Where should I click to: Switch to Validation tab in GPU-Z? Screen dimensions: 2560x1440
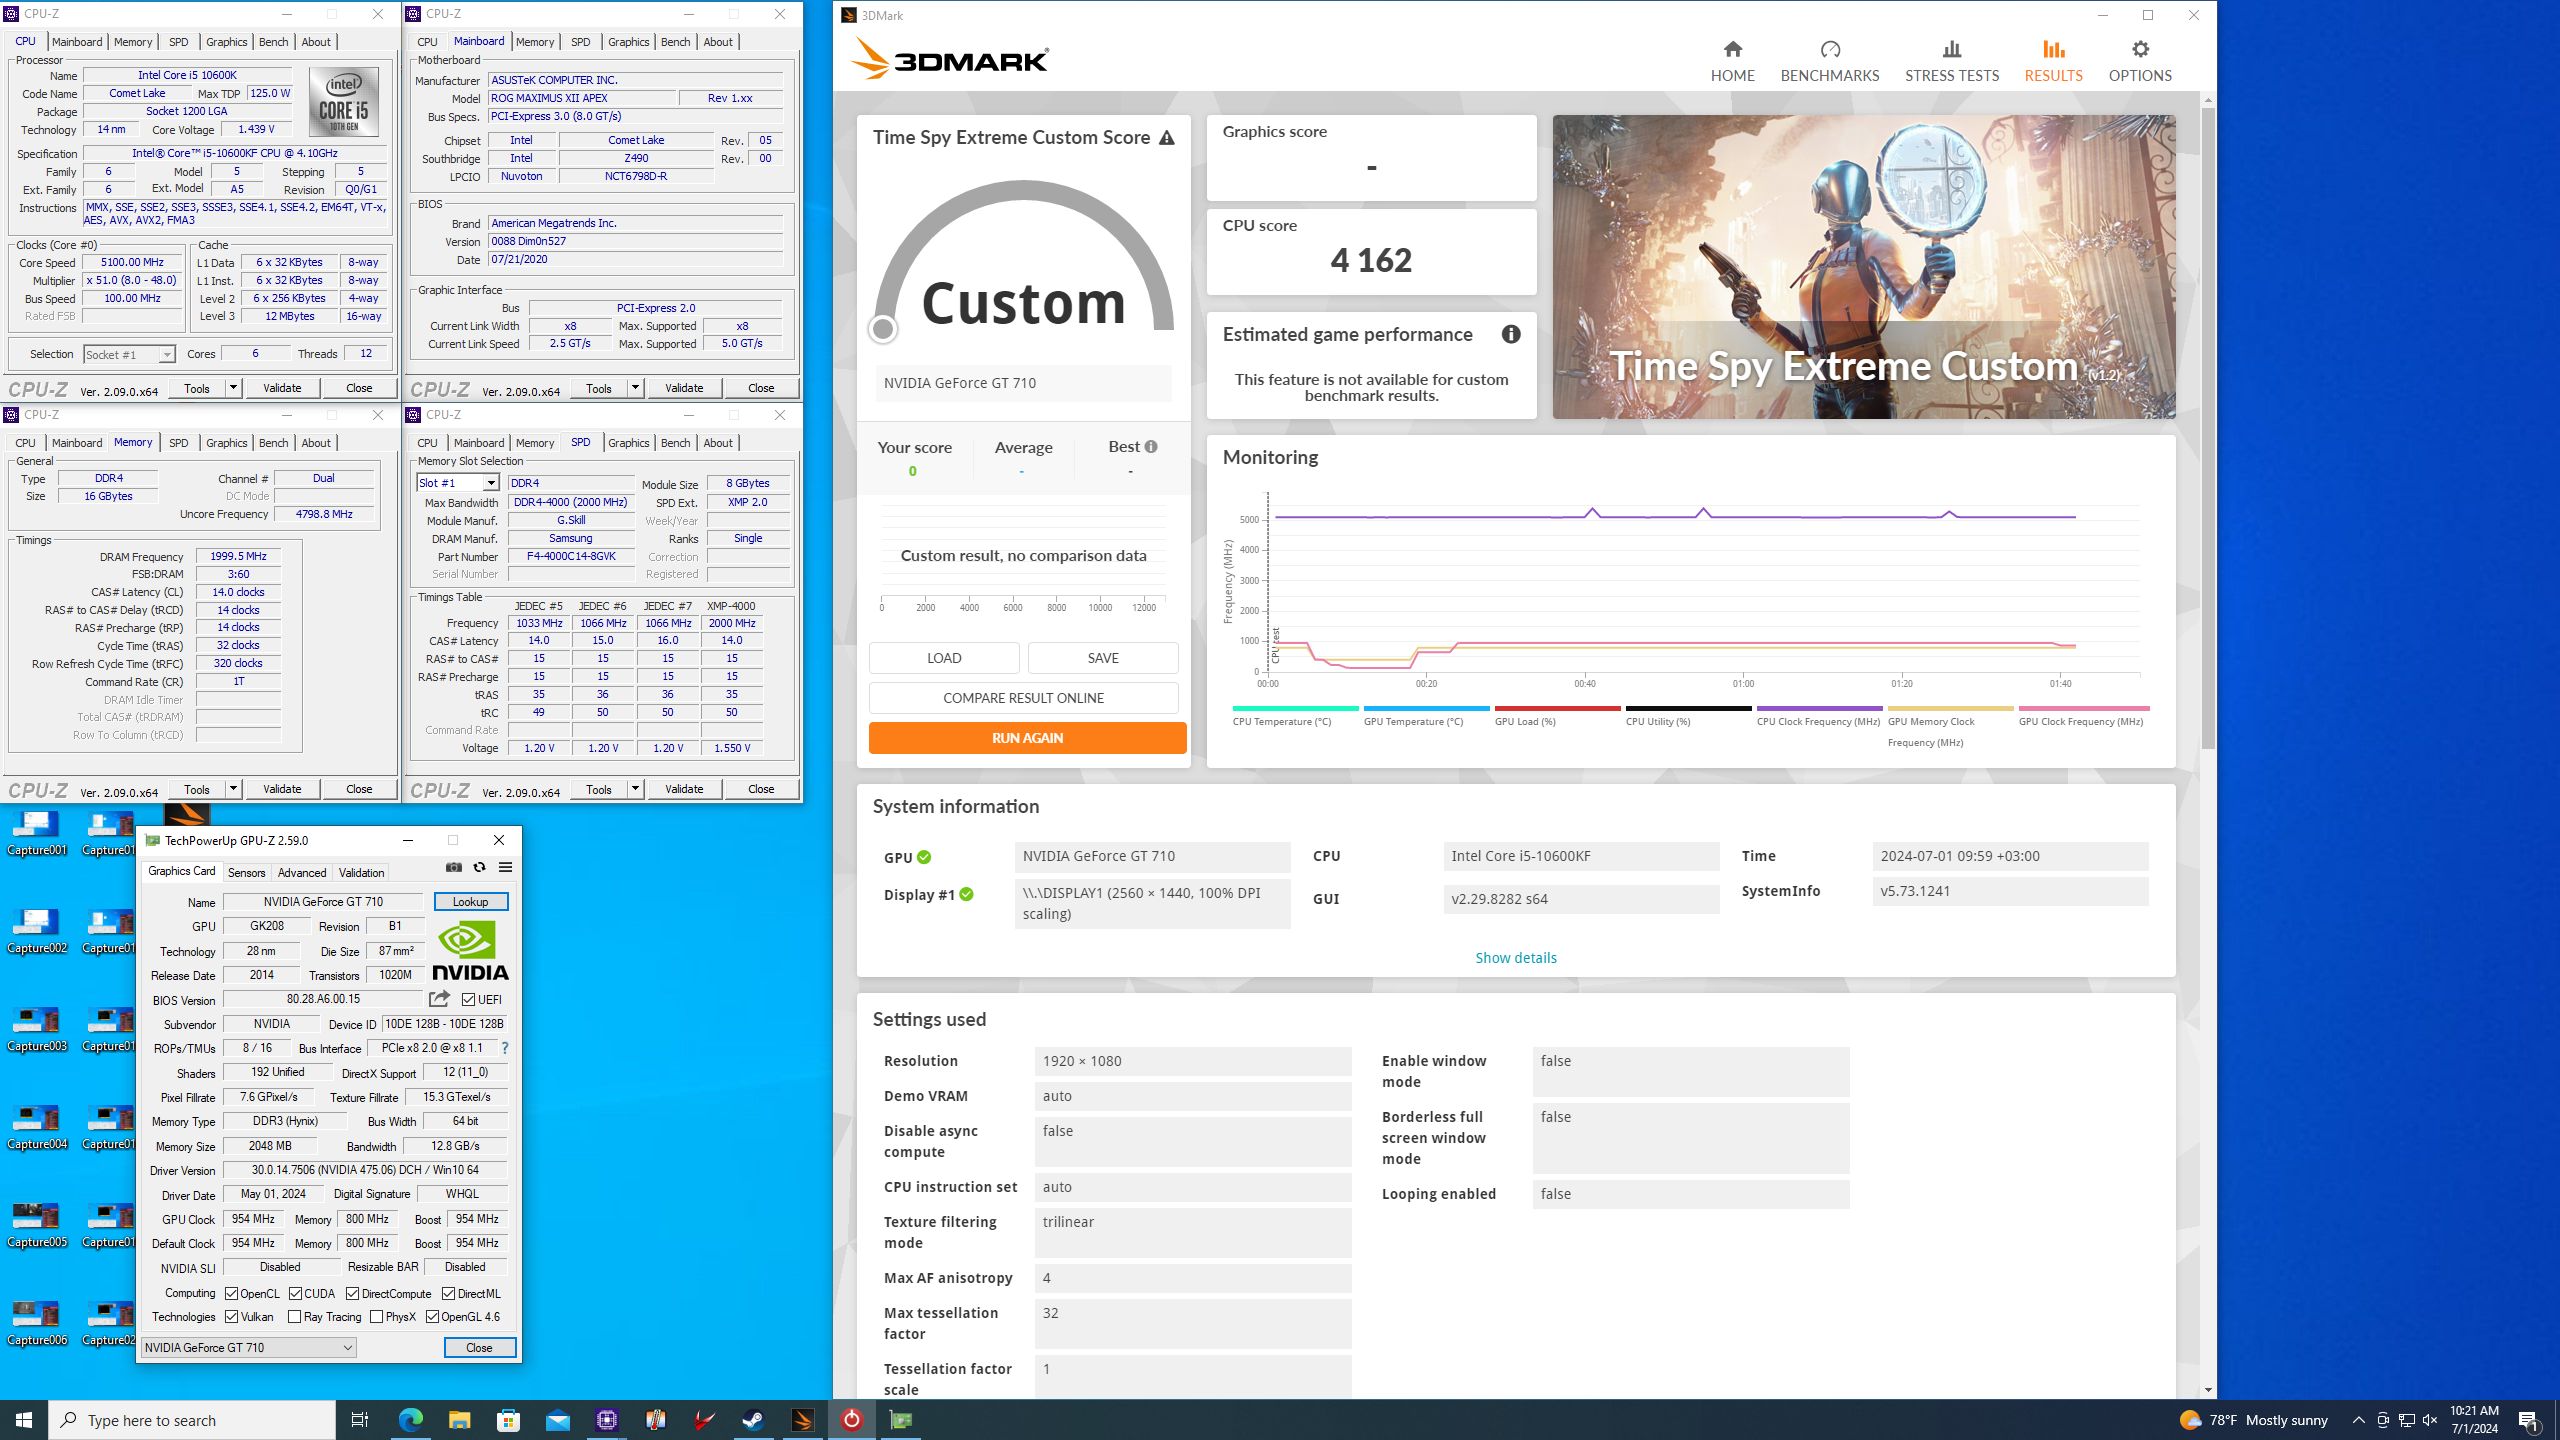(361, 873)
